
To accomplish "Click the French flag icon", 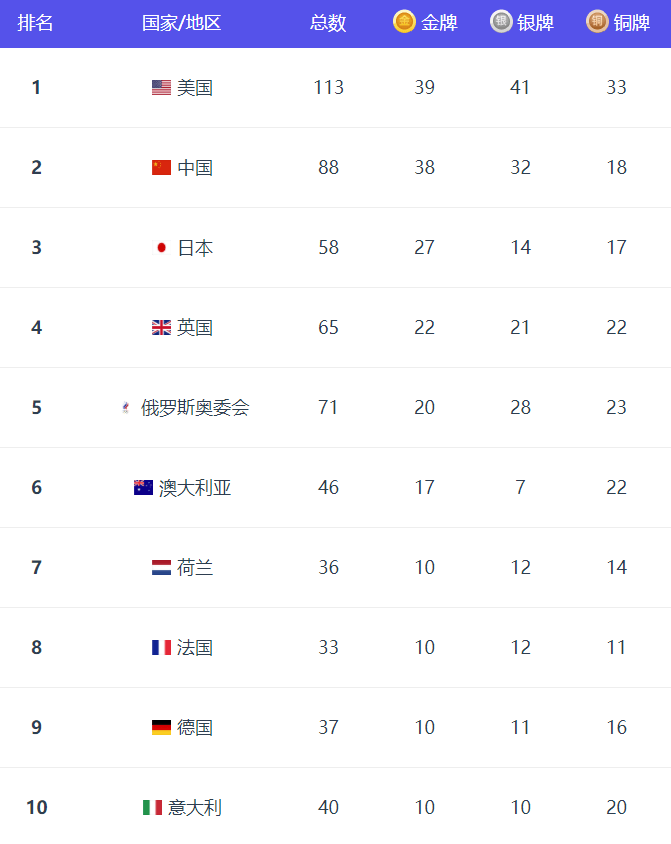I will [x=161, y=648].
